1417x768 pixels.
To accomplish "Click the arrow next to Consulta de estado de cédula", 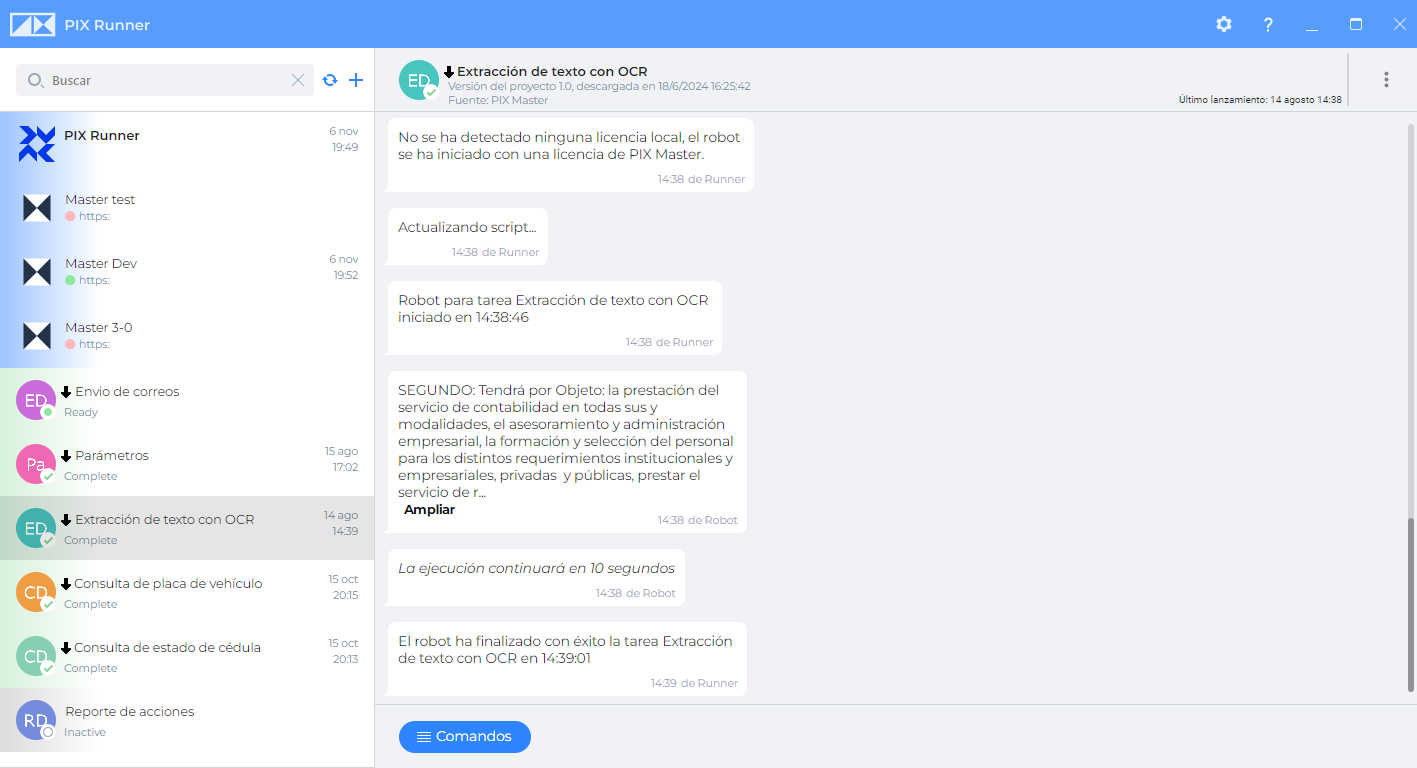I will (x=66, y=648).
